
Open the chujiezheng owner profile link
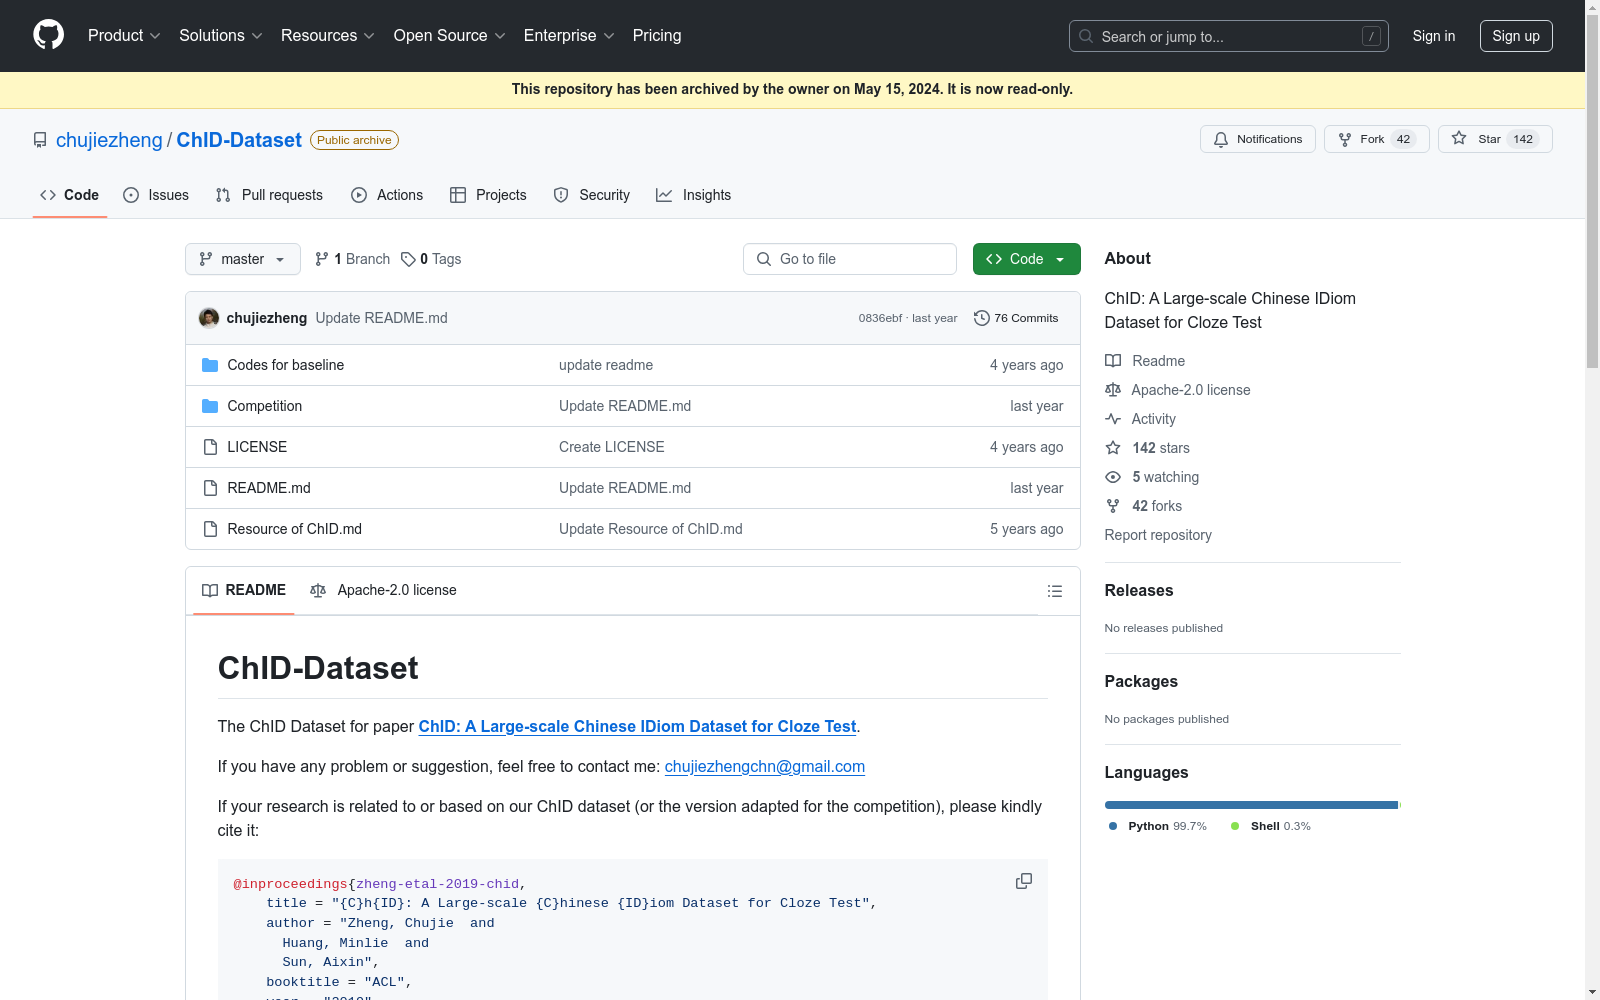pyautogui.click(x=109, y=140)
